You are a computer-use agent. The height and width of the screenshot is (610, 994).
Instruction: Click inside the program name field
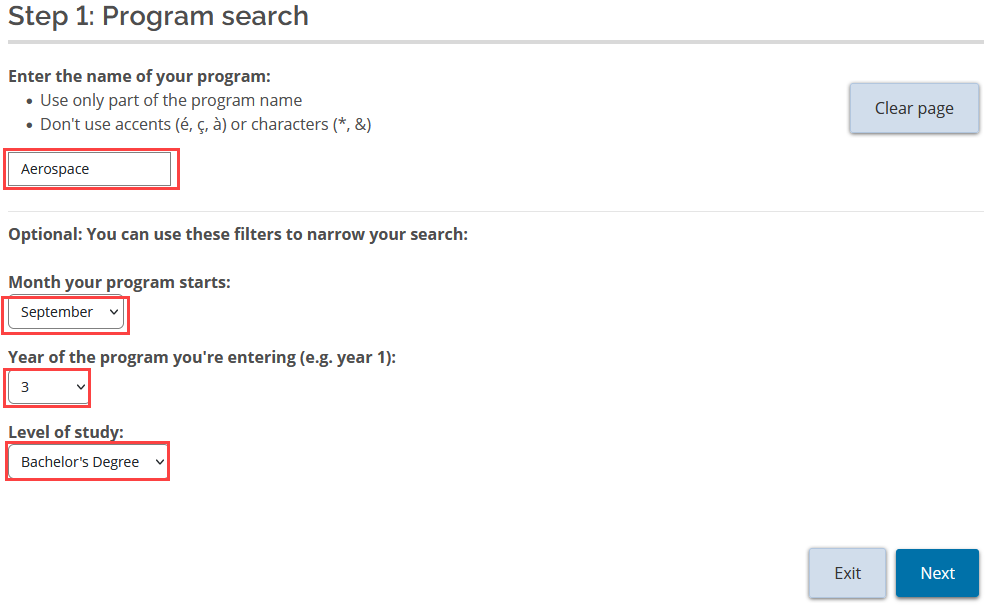(x=90, y=168)
